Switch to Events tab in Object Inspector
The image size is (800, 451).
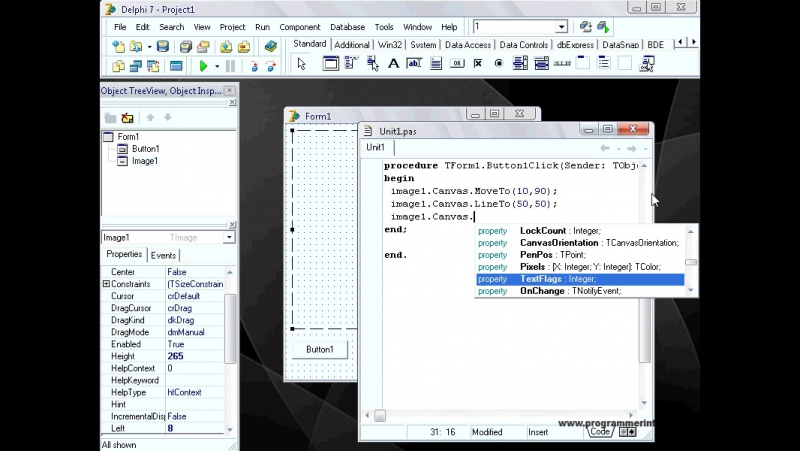163,256
